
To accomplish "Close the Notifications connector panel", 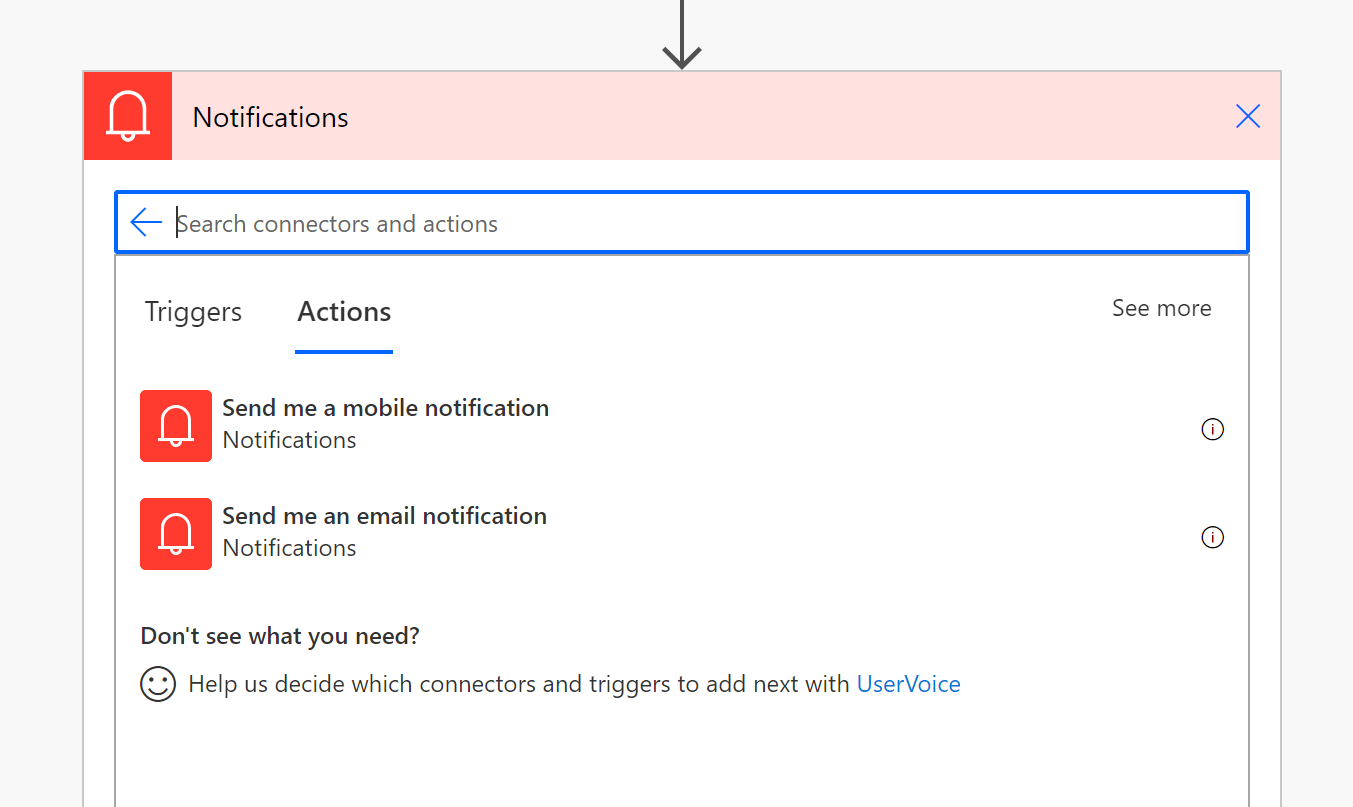I will pyautogui.click(x=1248, y=117).
